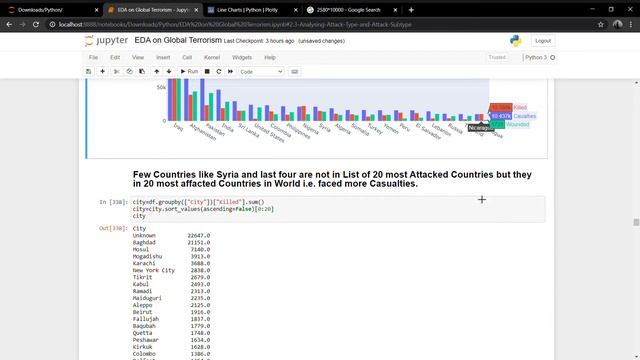This screenshot has width=640, height=360.
Task: Open the Kernel menu
Action: pyautogui.click(x=212, y=58)
